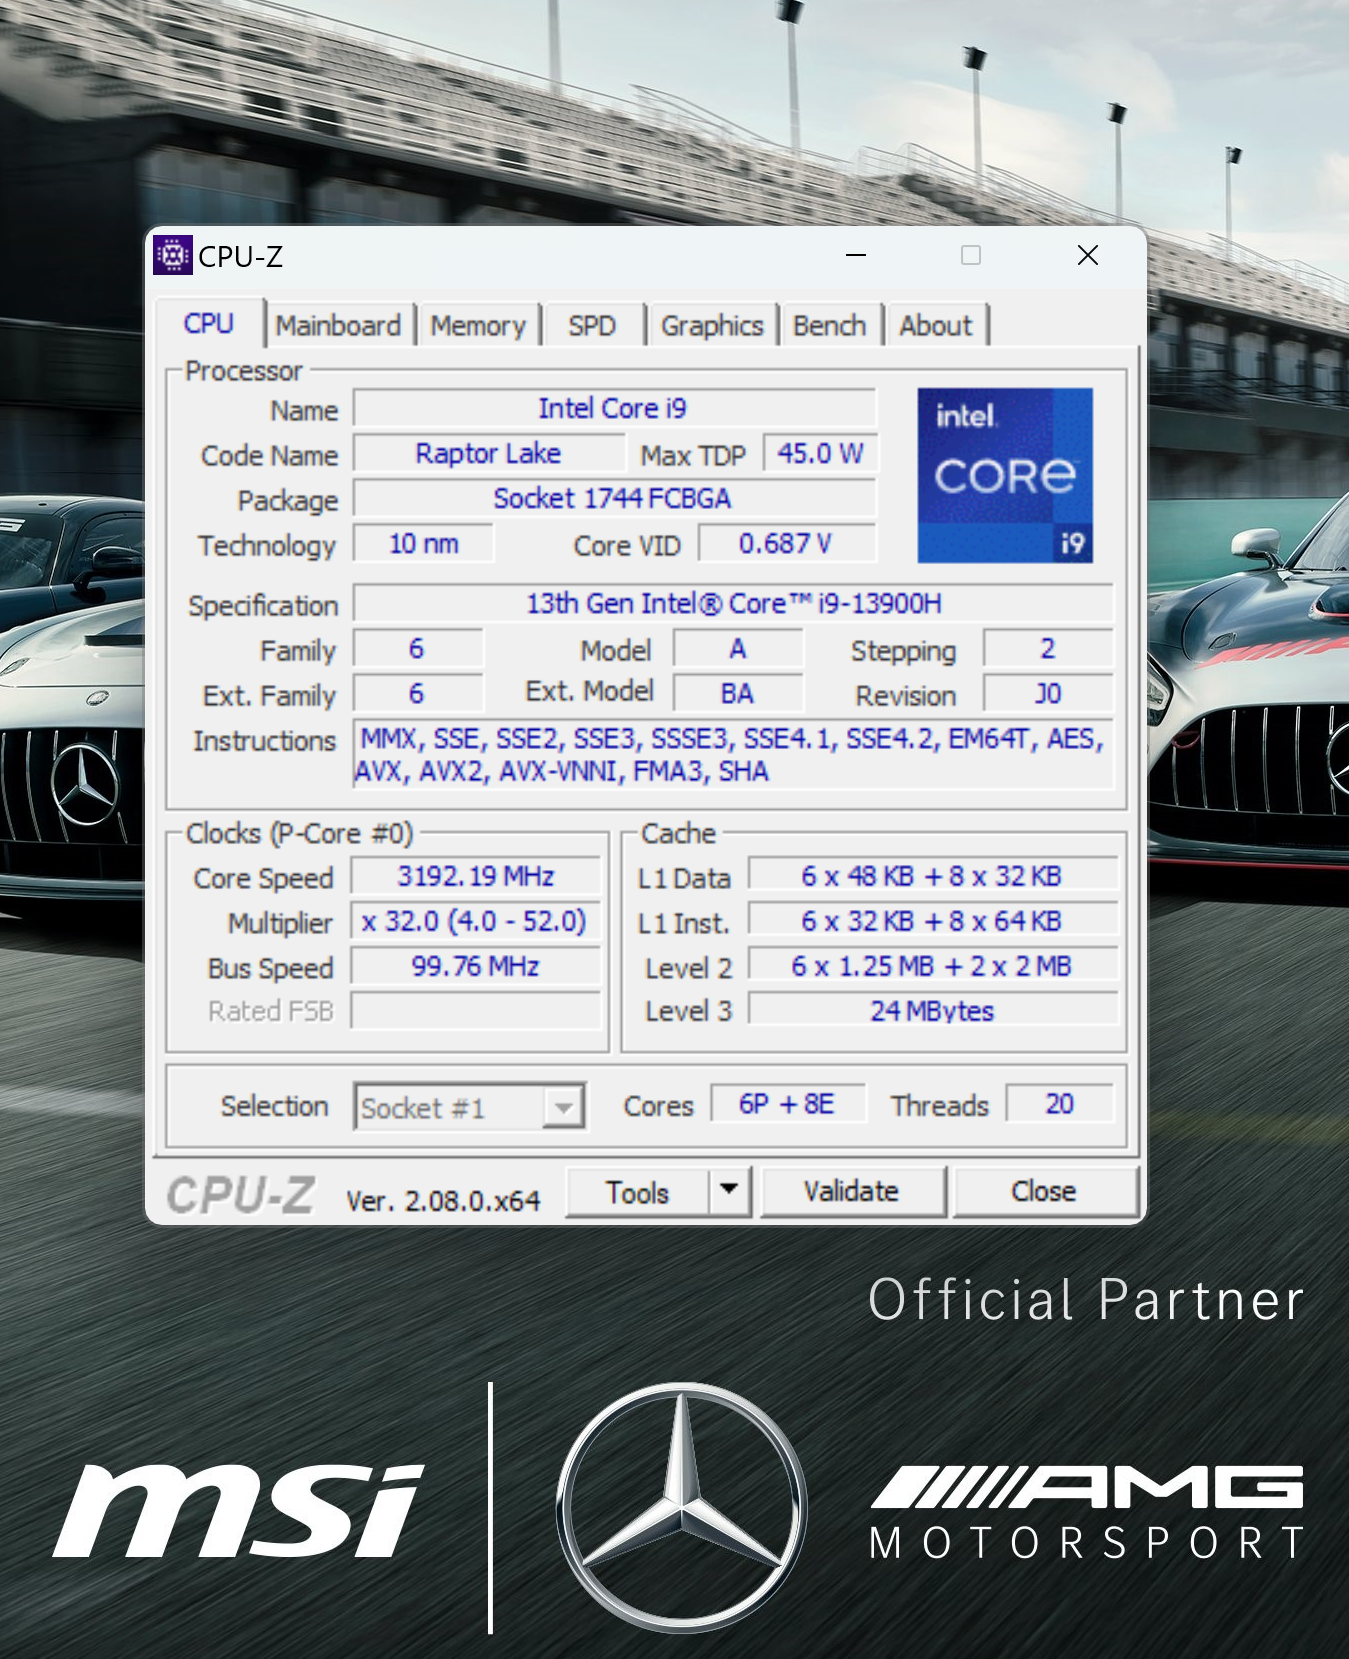Image resolution: width=1349 pixels, height=1659 pixels.
Task: Click the Ext. Model value 'BA'
Action: (738, 694)
